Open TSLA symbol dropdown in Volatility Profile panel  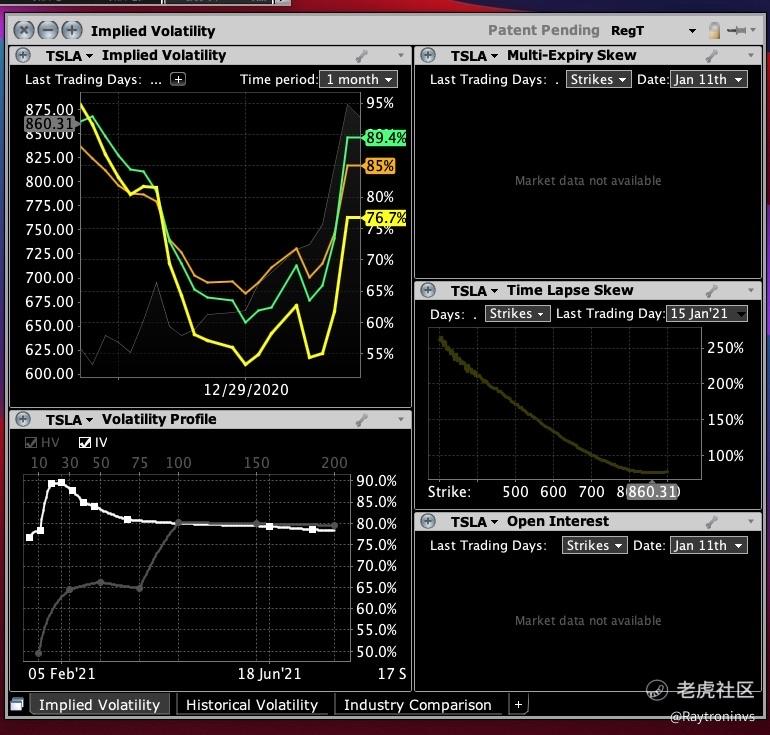(69, 420)
